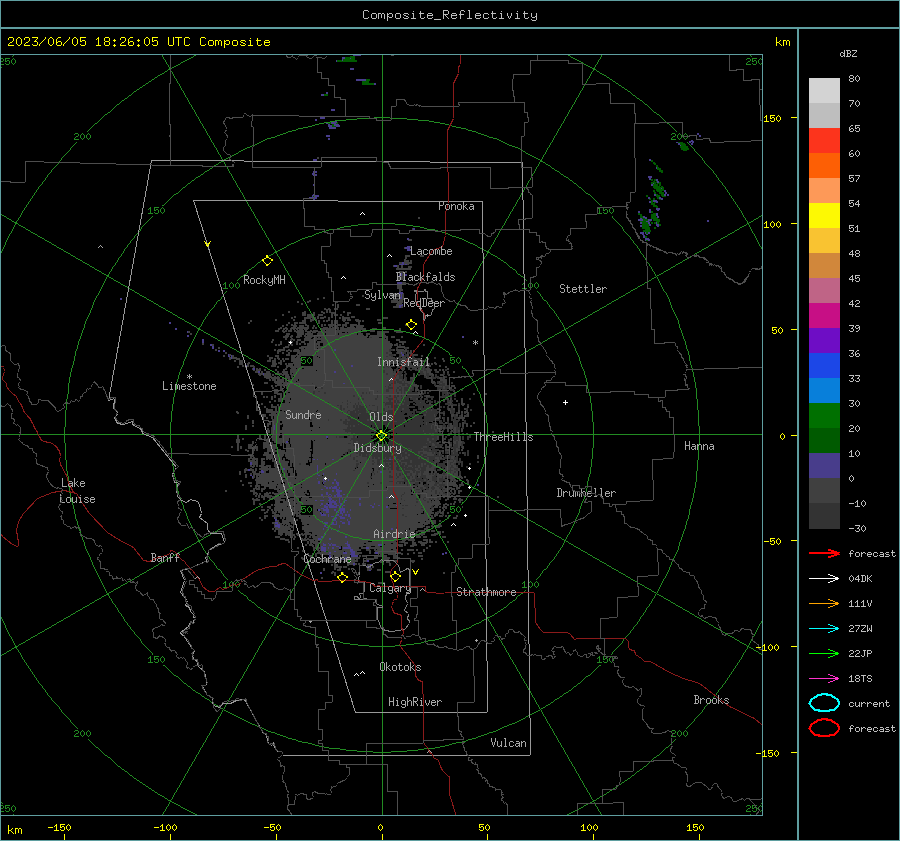Click the Composite_Reflectivity title text
This screenshot has width=900, height=841.
[449, 15]
